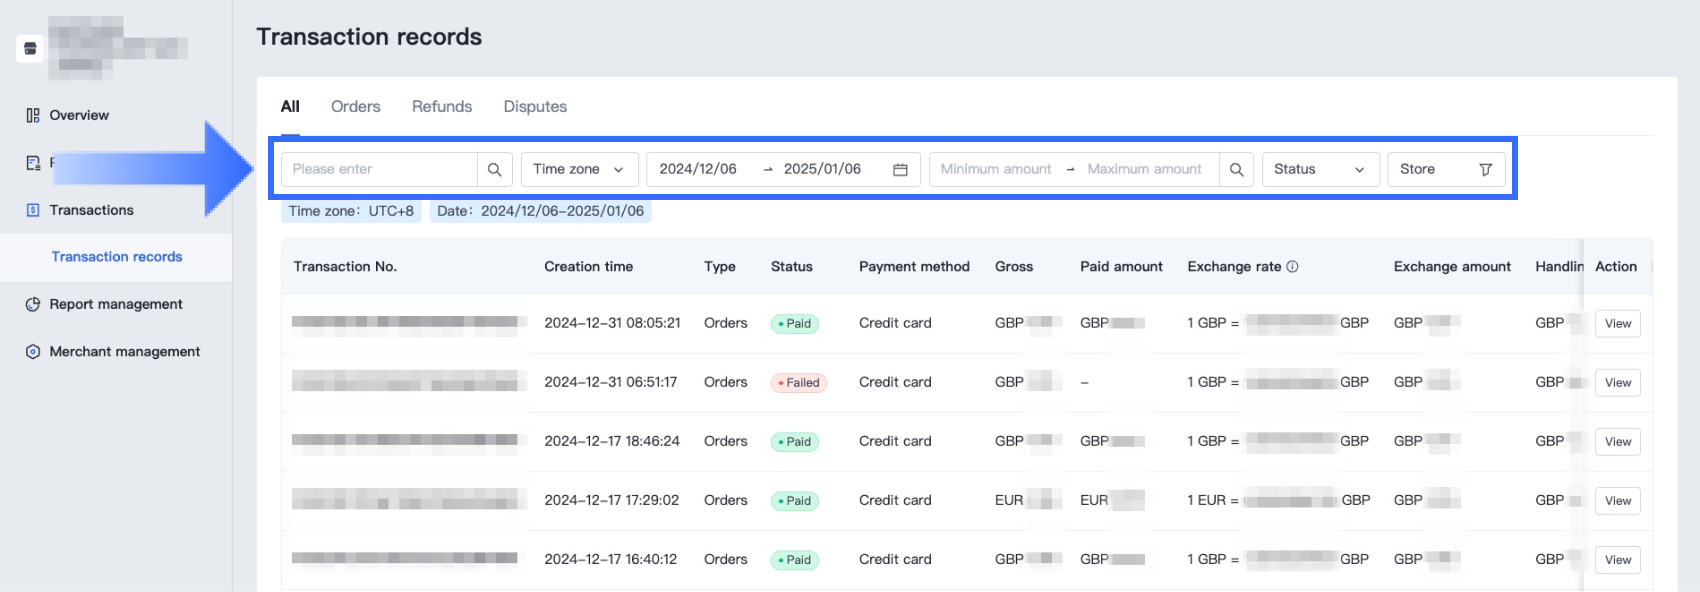The height and width of the screenshot is (592, 1700).
Task: Click the creation time 2024-12-17 16:40:12 cell
Action: click(x=610, y=559)
